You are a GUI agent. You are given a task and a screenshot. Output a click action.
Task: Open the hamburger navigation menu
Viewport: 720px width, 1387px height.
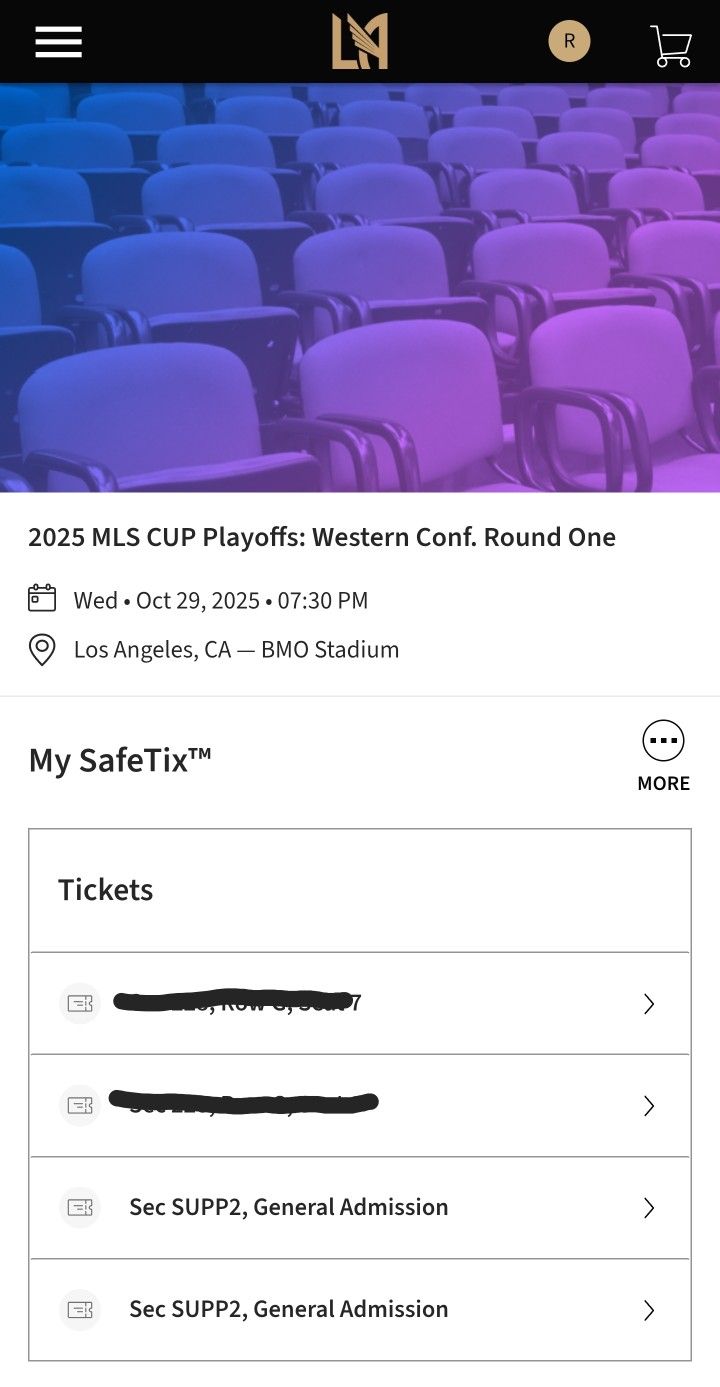coord(58,42)
